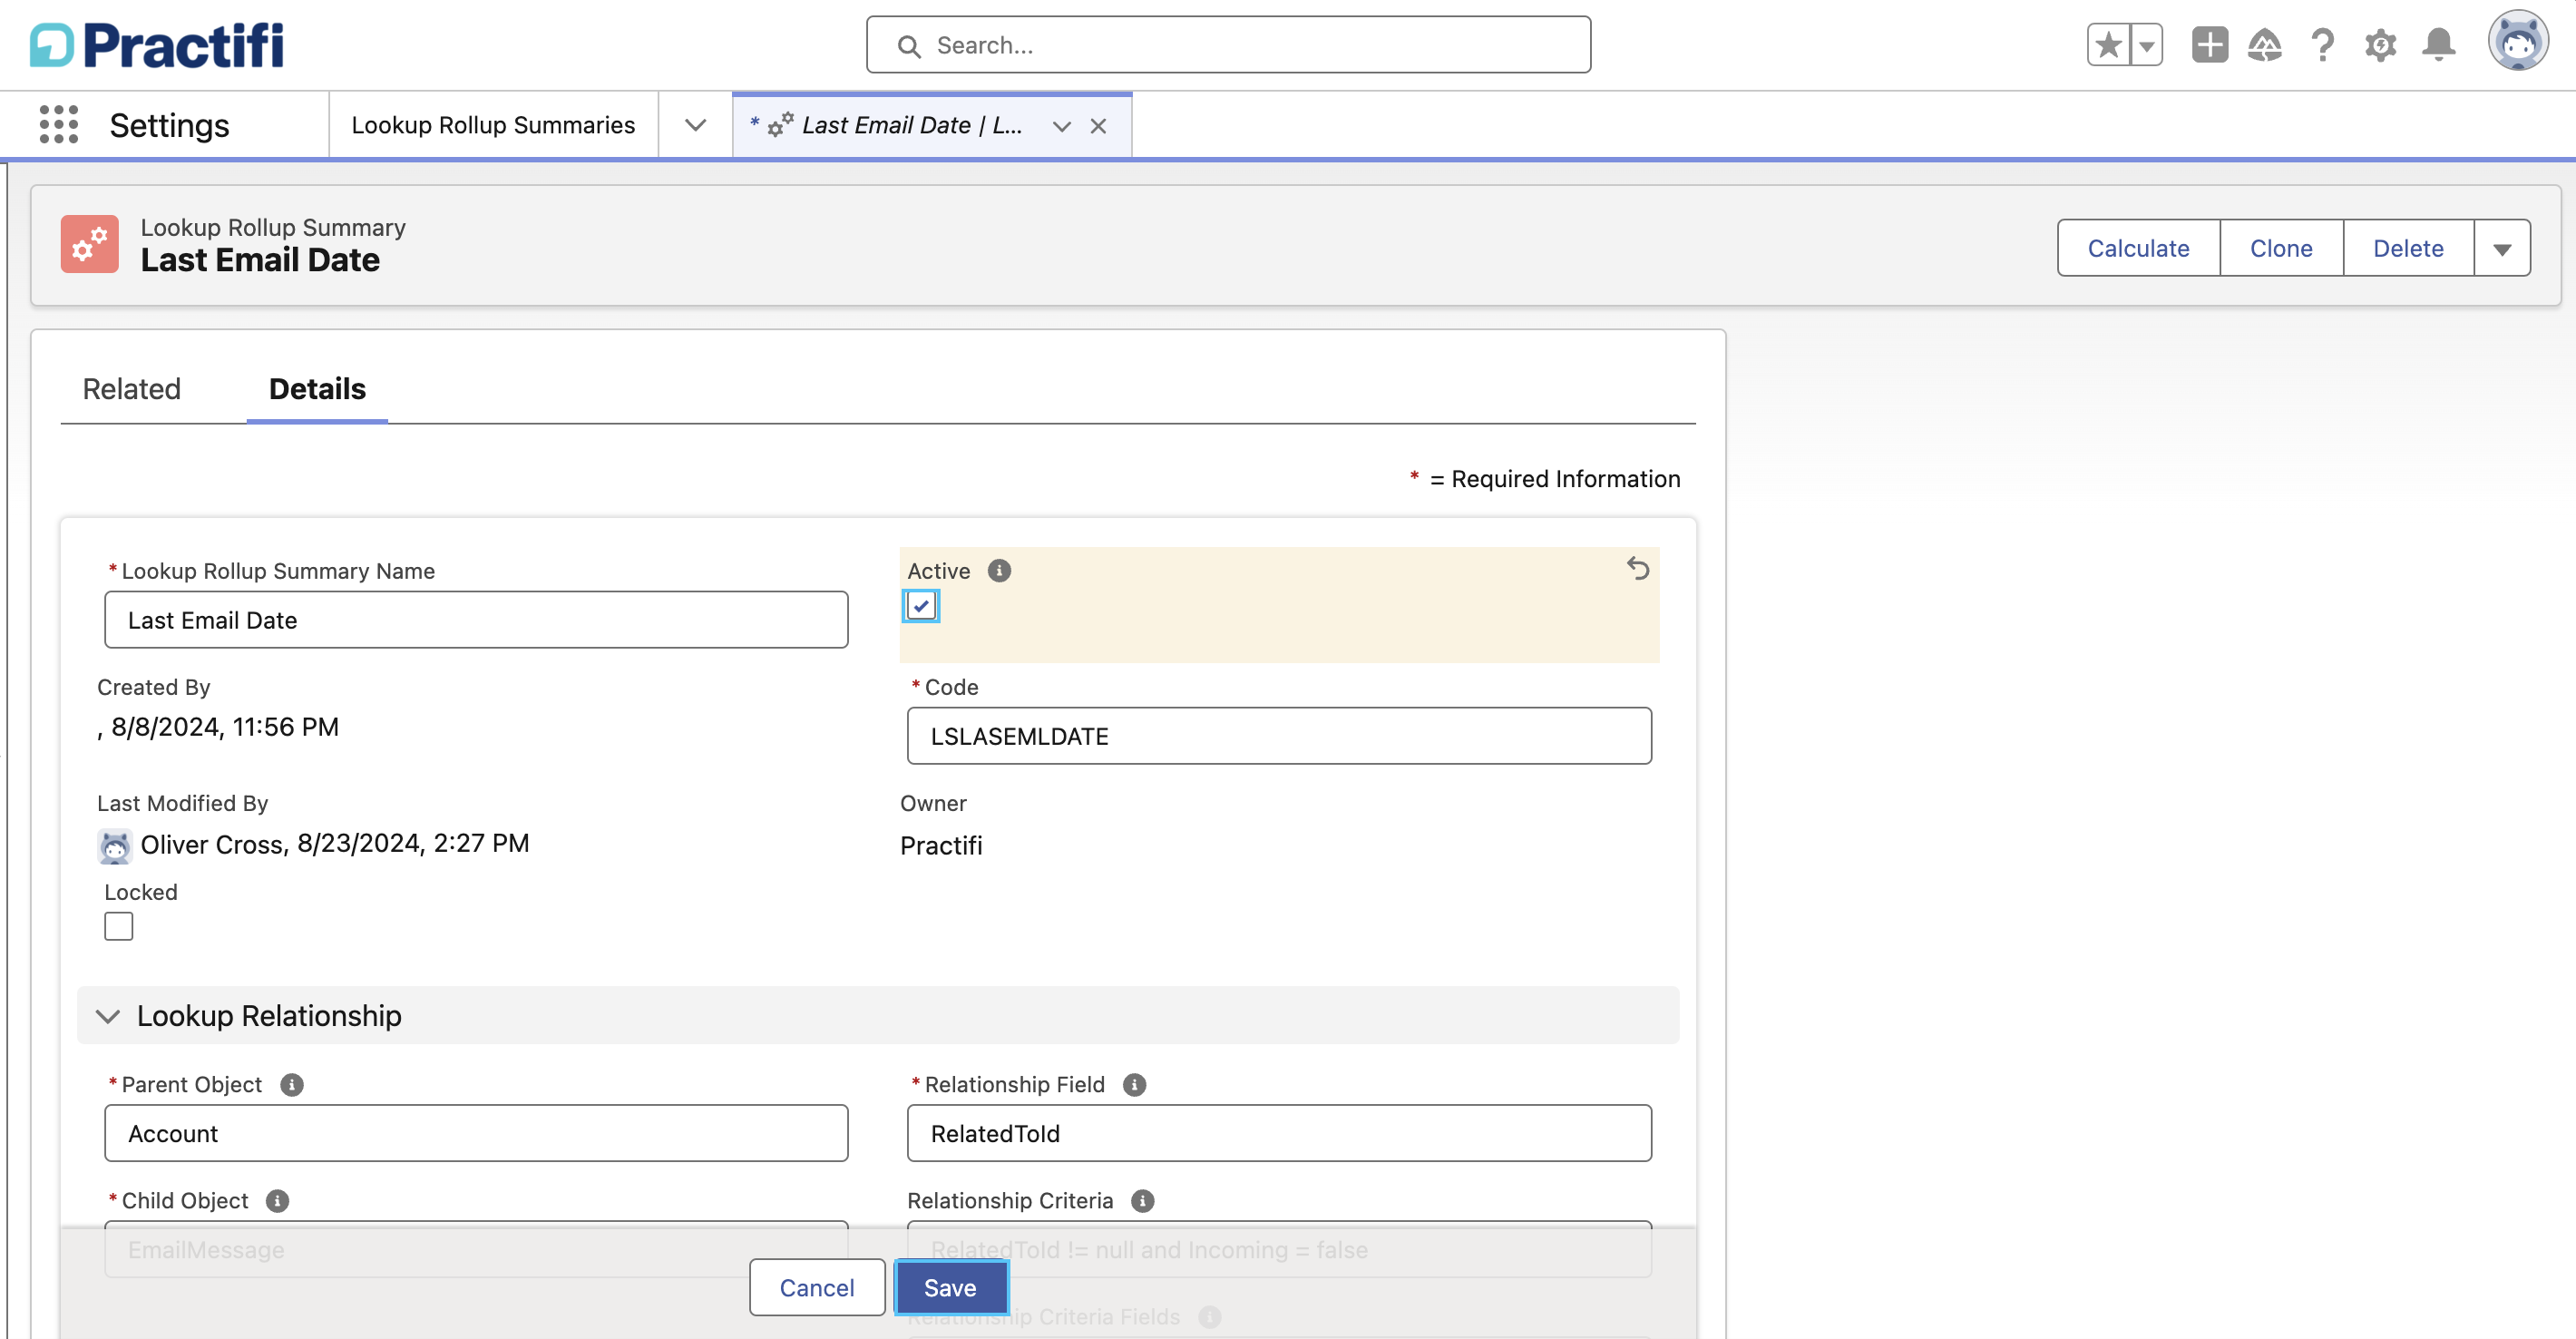Open the help question mark icon

tap(2322, 45)
